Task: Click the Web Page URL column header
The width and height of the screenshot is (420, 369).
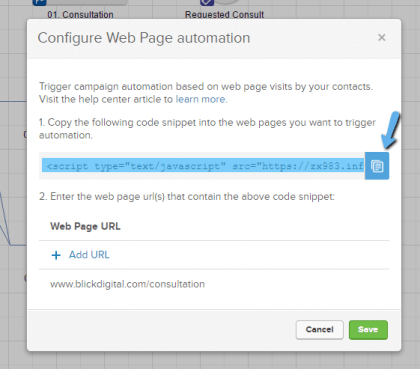Action: coord(85,226)
